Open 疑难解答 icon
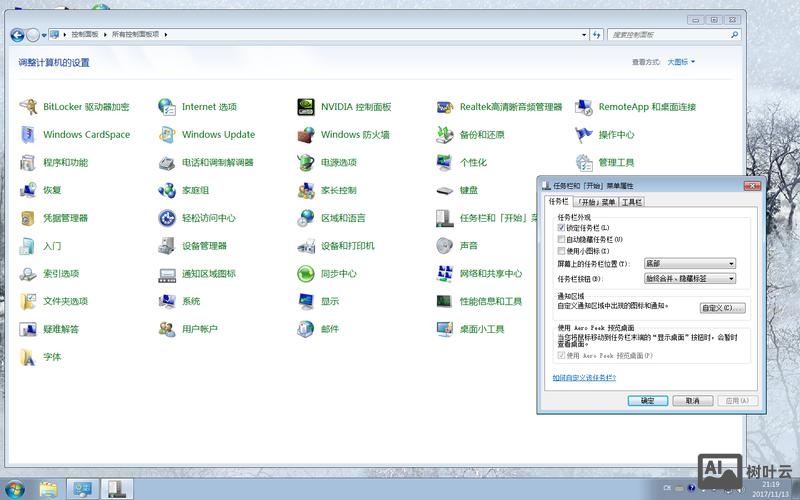800x500 pixels. tap(28, 329)
